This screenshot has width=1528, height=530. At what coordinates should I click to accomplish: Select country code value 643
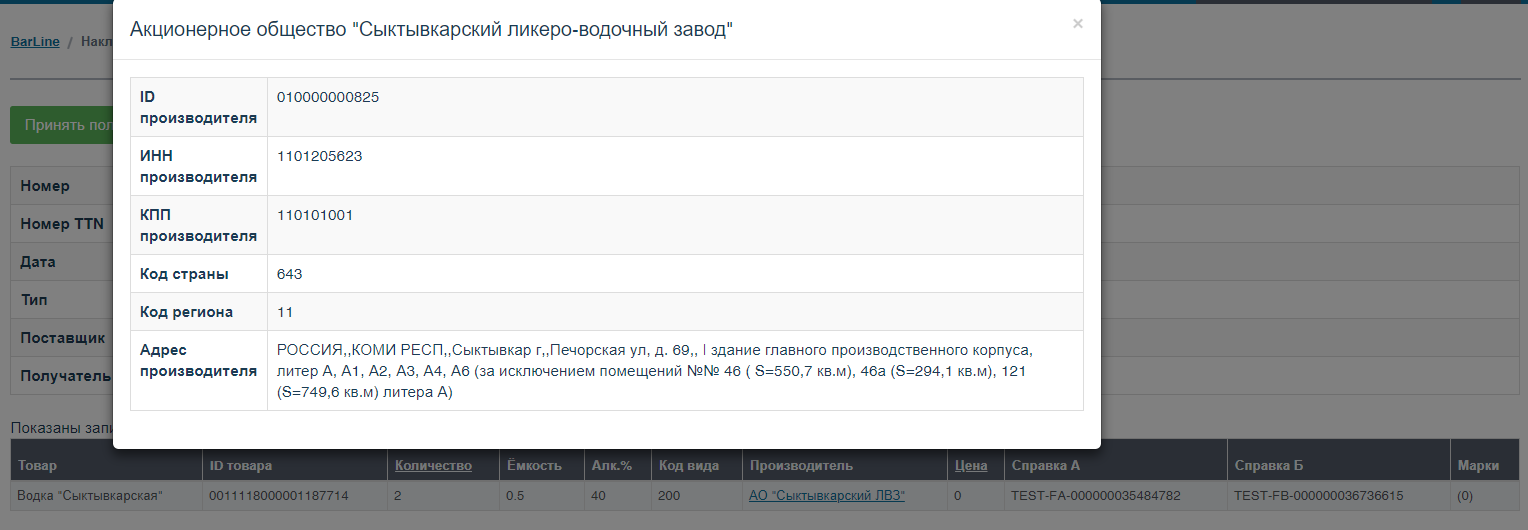click(290, 274)
